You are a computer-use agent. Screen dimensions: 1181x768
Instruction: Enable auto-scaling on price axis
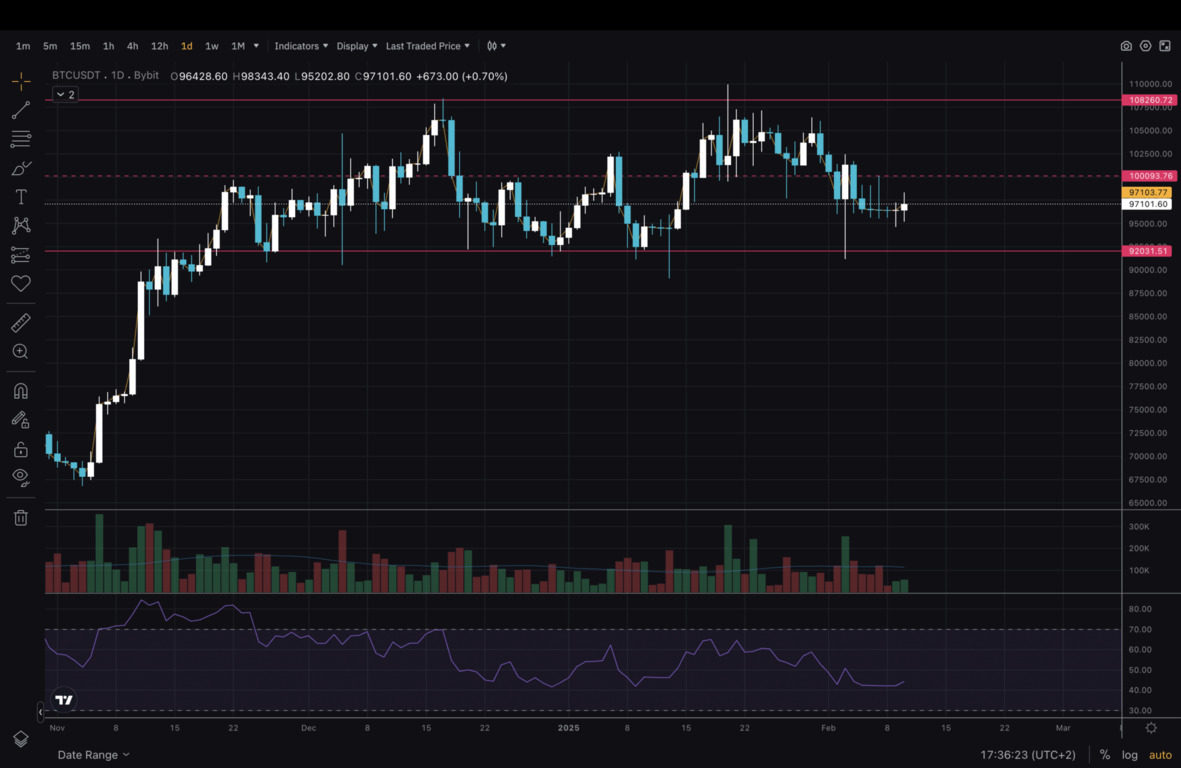click(1160, 754)
